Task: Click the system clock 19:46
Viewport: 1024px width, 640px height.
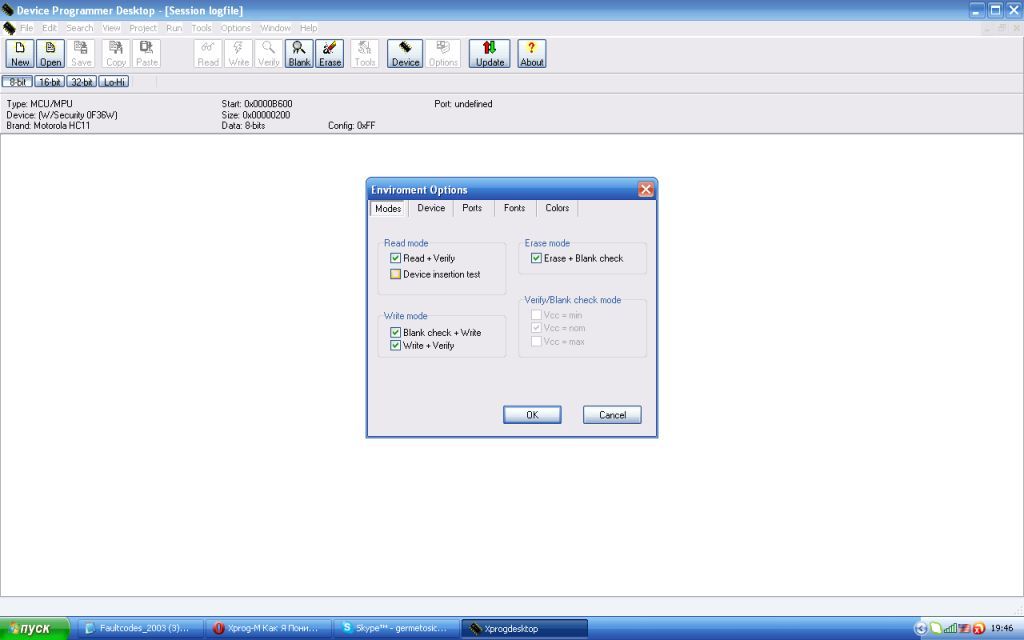Action: [x=1002, y=628]
